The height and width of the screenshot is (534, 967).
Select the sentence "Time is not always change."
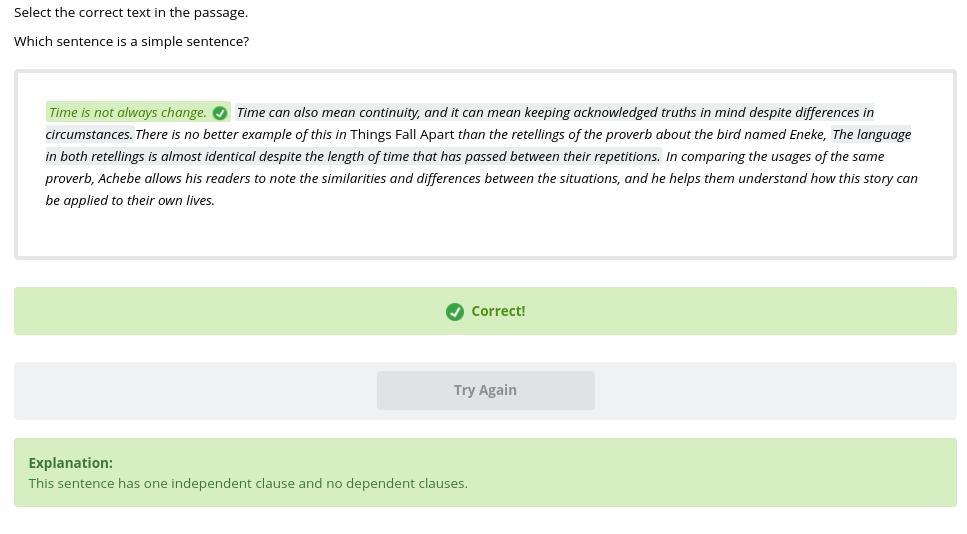[127, 113]
